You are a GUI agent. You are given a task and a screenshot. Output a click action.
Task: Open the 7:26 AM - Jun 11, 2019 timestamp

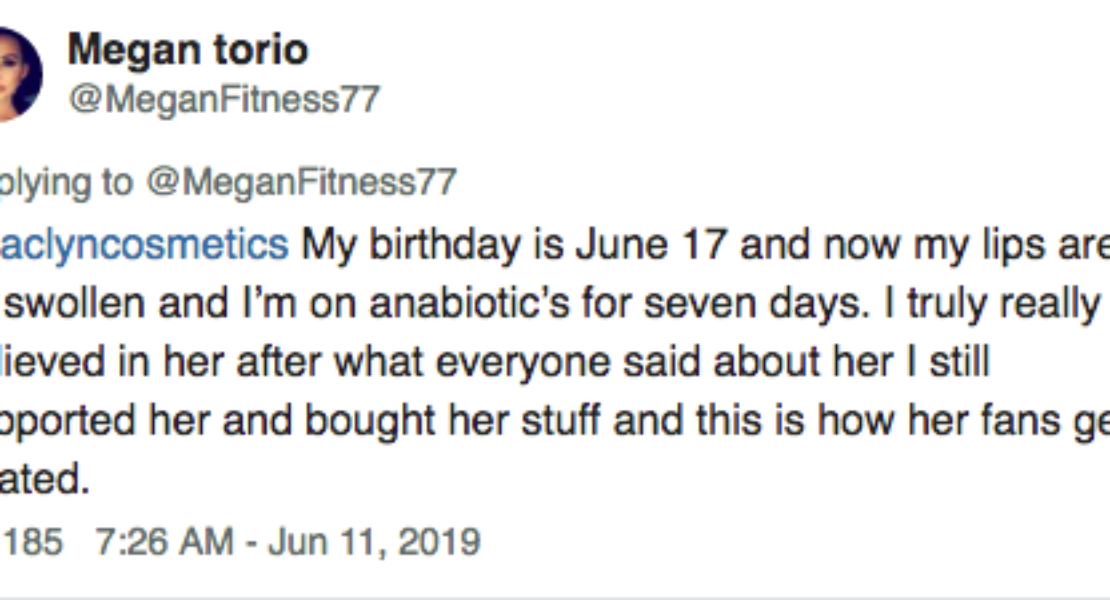click(x=288, y=542)
